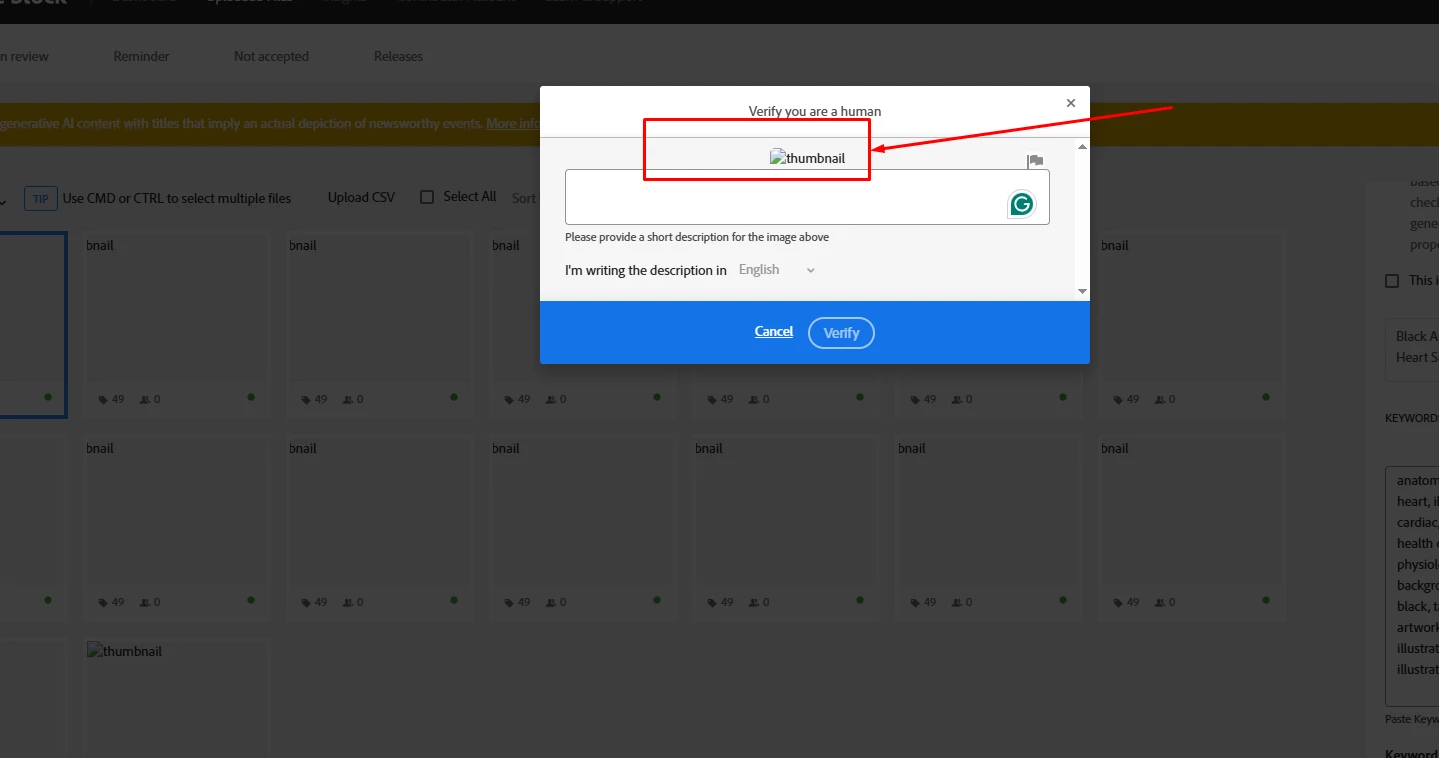1439x758 pixels.
Task: Focus the image description text box
Action: [x=807, y=197]
